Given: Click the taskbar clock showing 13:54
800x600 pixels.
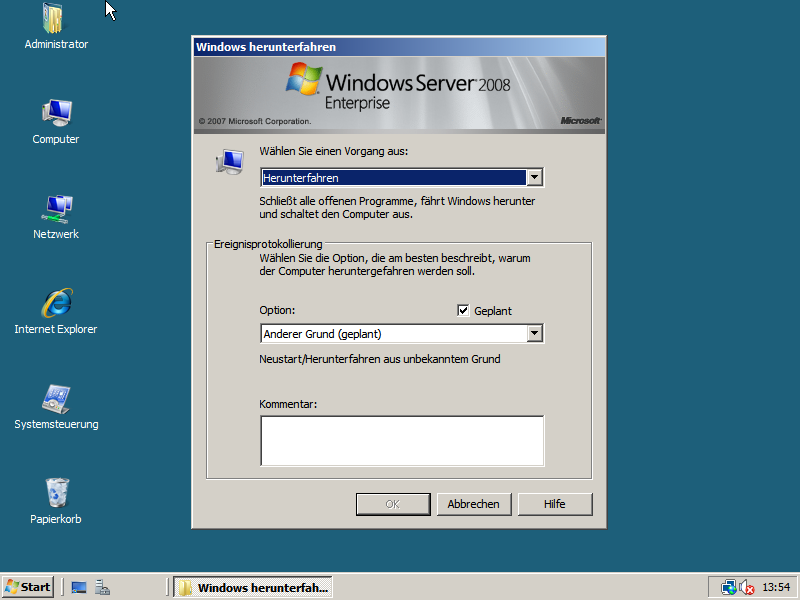Looking at the screenshot, I should [x=776, y=587].
